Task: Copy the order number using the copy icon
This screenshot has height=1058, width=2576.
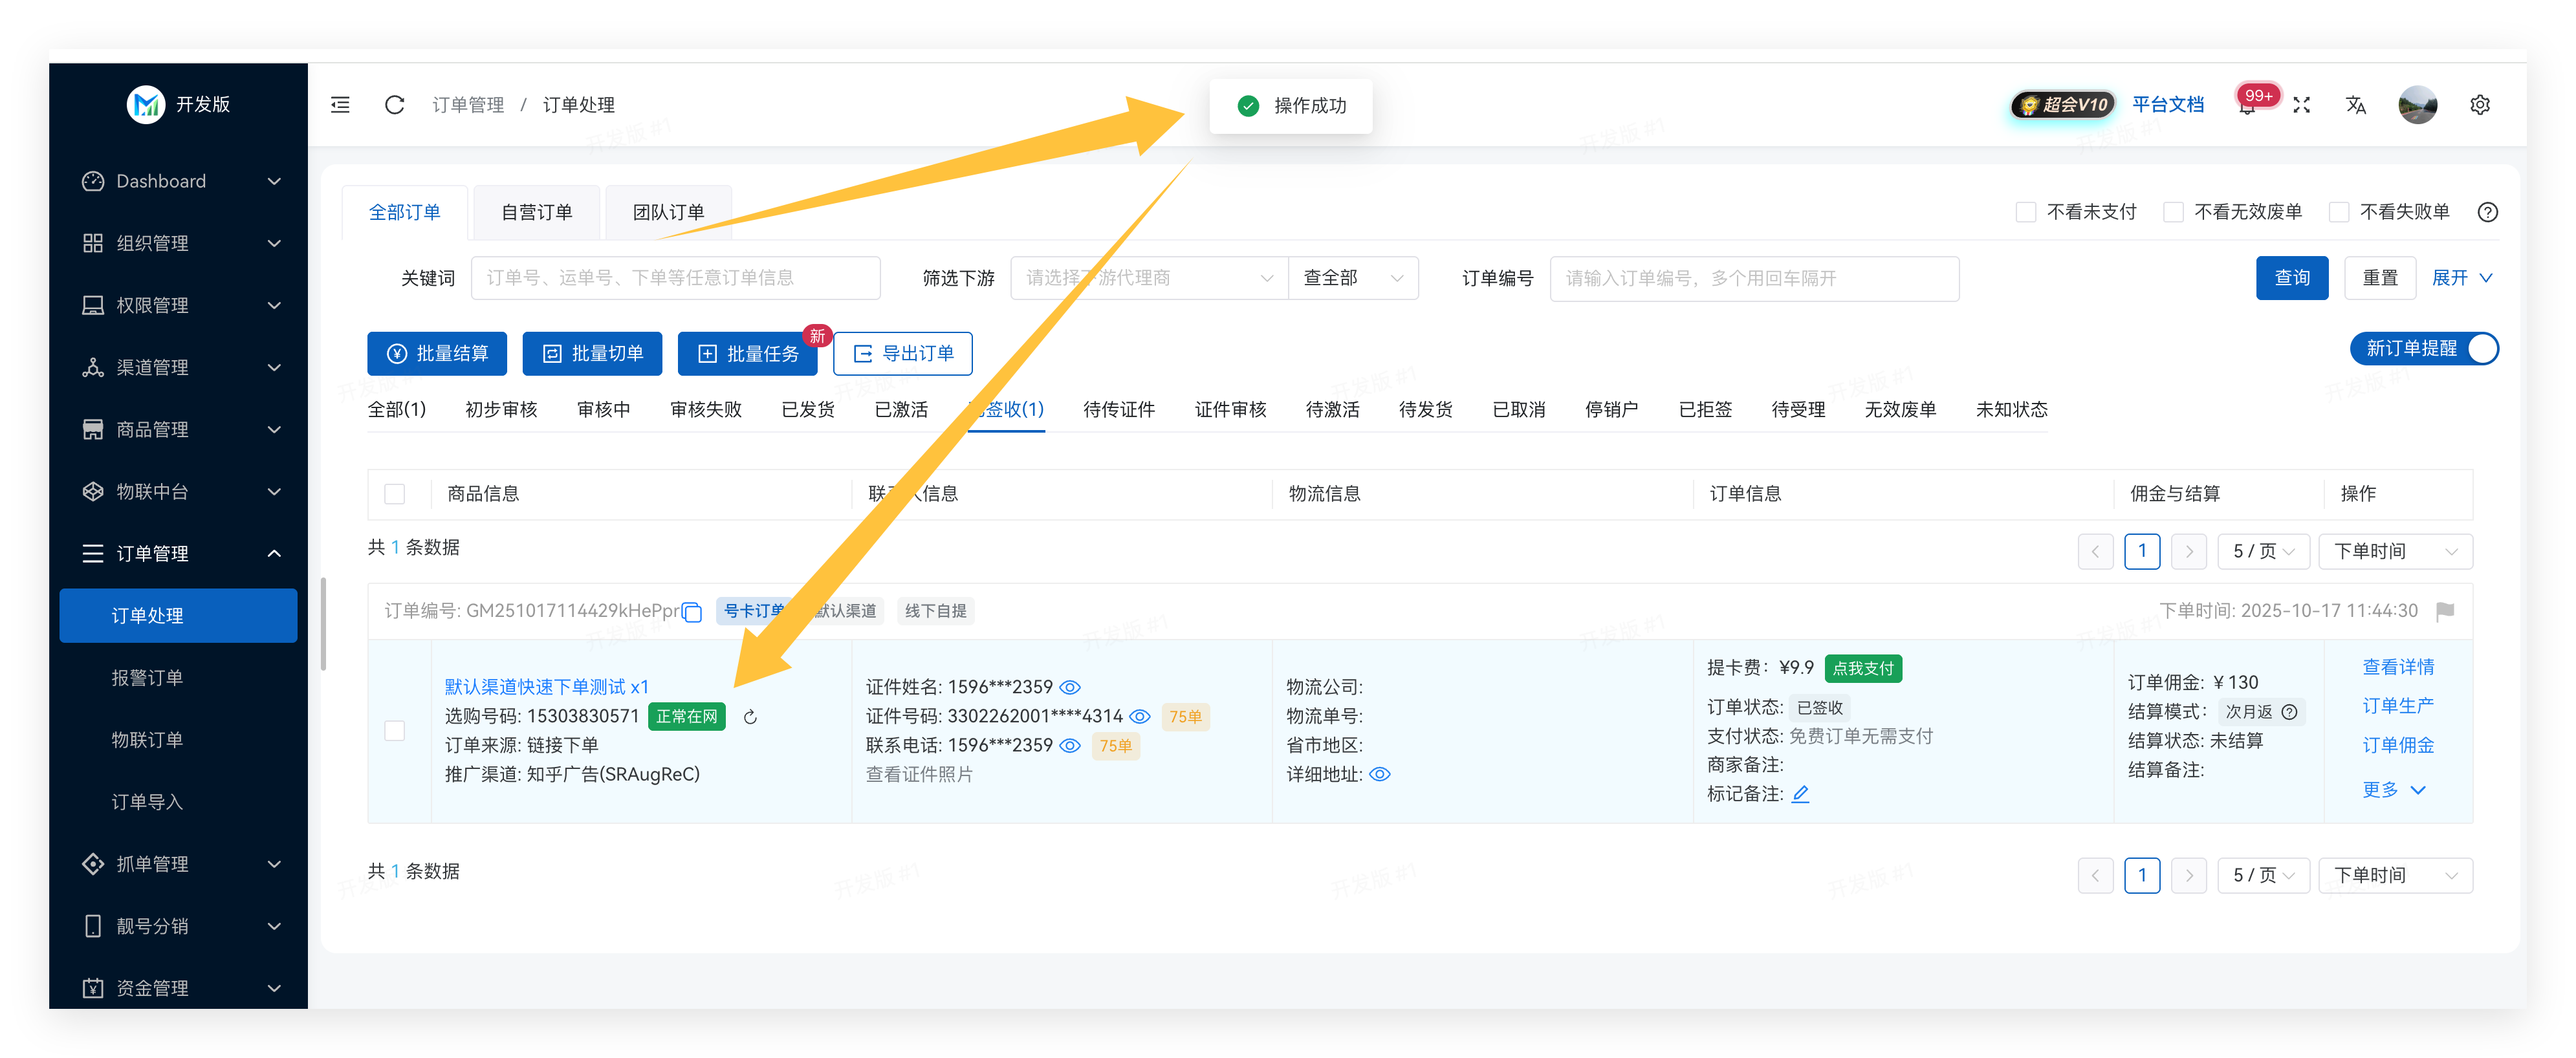Action: coord(692,612)
